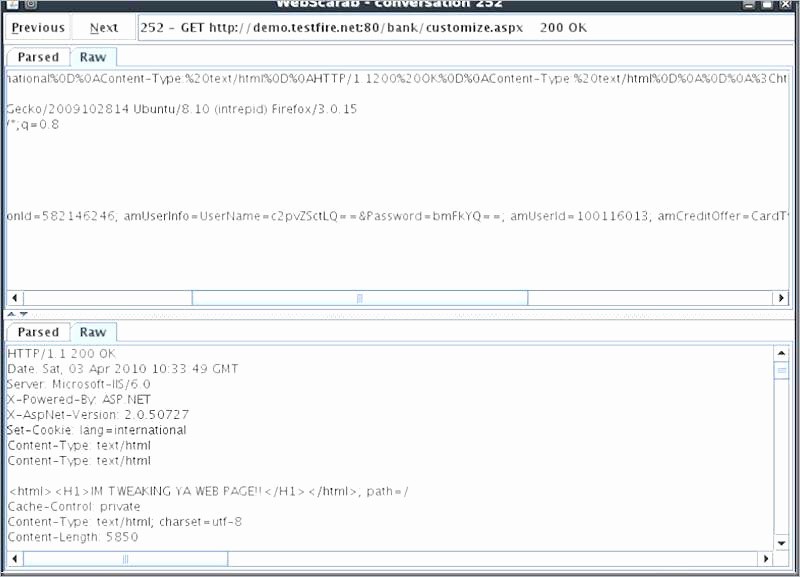
Task: Click response pane horizontal scroll left arrow
Action: (x=14, y=558)
